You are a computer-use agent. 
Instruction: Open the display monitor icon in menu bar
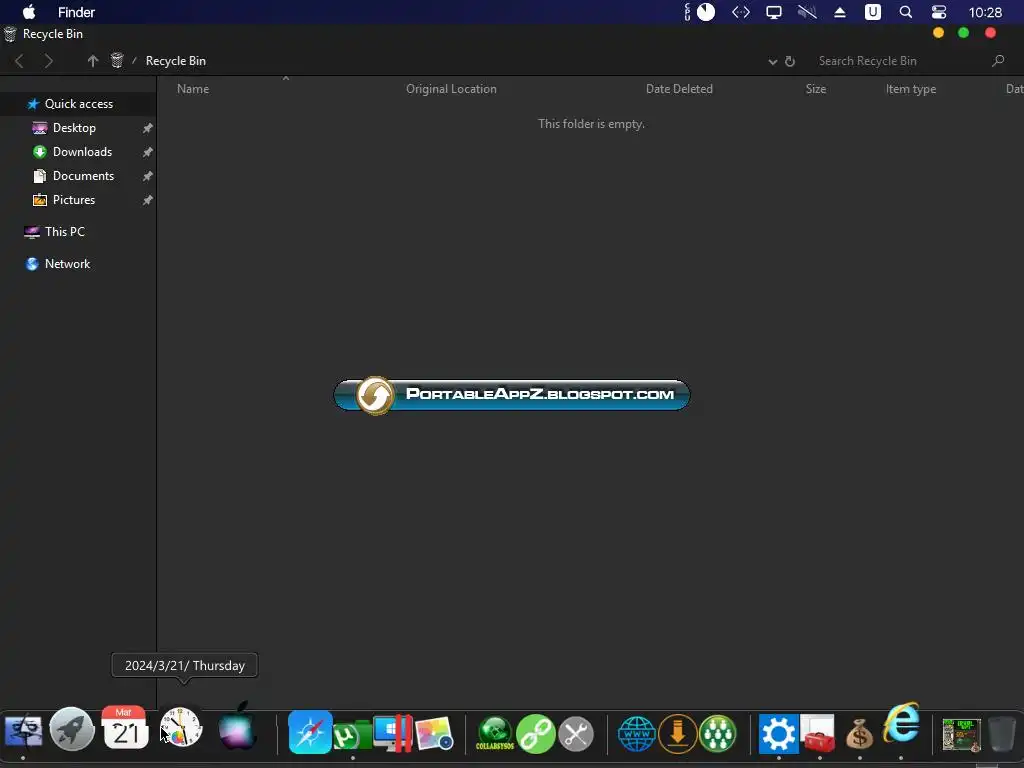[x=774, y=12]
